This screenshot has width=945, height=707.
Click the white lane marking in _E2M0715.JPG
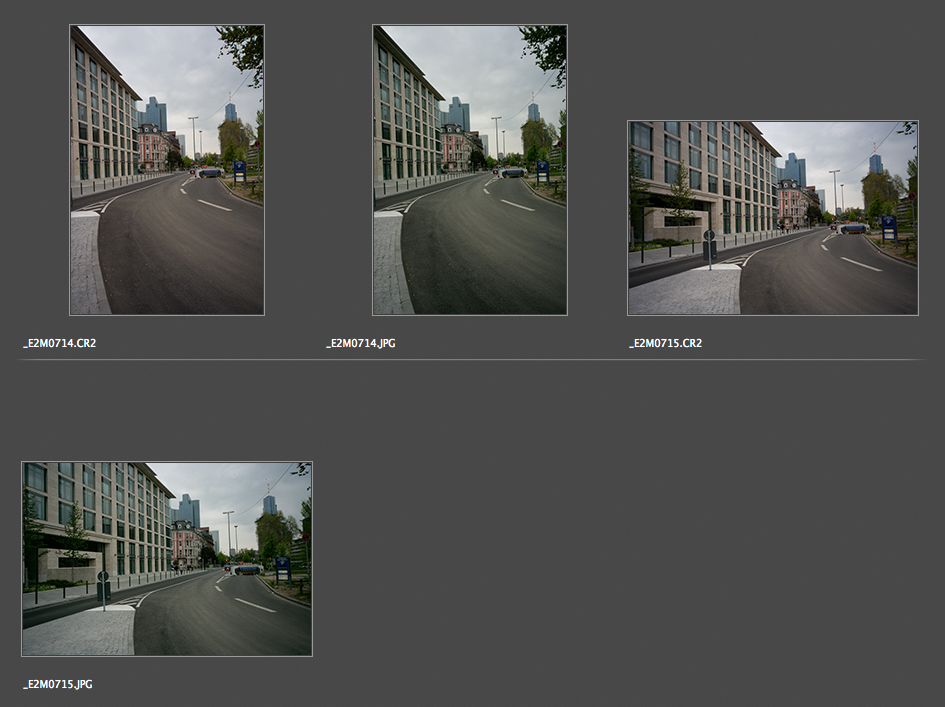[x=255, y=605]
